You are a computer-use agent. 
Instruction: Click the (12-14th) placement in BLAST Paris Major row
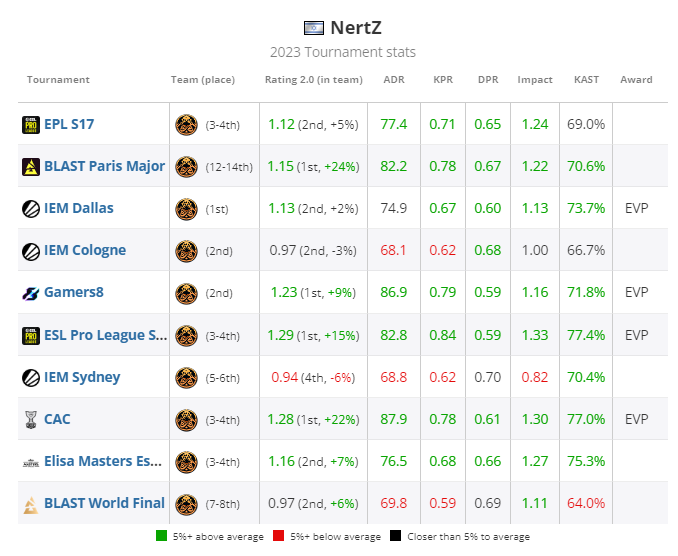click(x=229, y=167)
